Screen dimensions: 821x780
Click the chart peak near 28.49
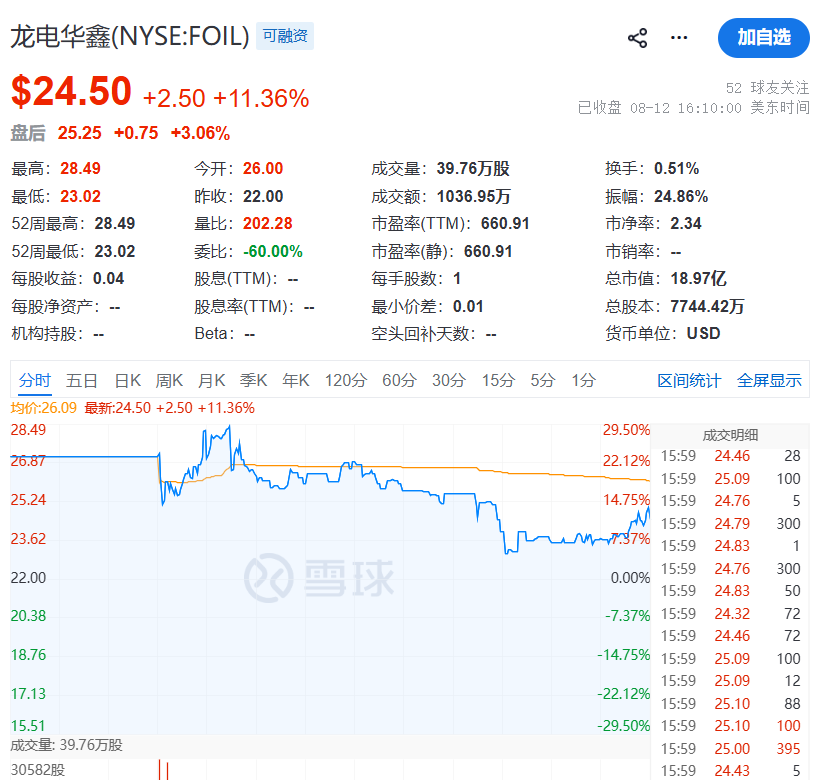point(229,427)
